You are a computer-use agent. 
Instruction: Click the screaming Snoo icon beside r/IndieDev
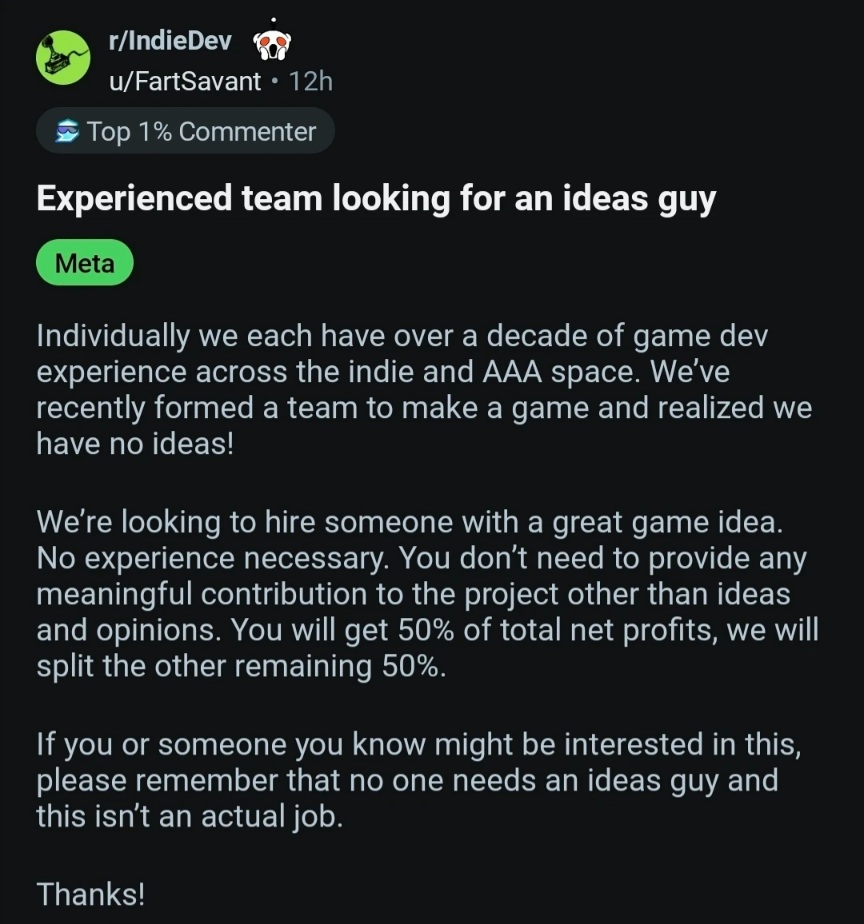click(271, 44)
